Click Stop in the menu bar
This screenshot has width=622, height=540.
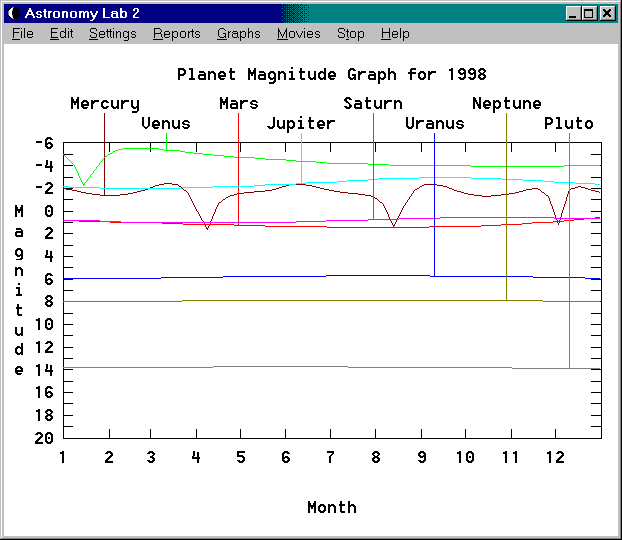tap(351, 34)
